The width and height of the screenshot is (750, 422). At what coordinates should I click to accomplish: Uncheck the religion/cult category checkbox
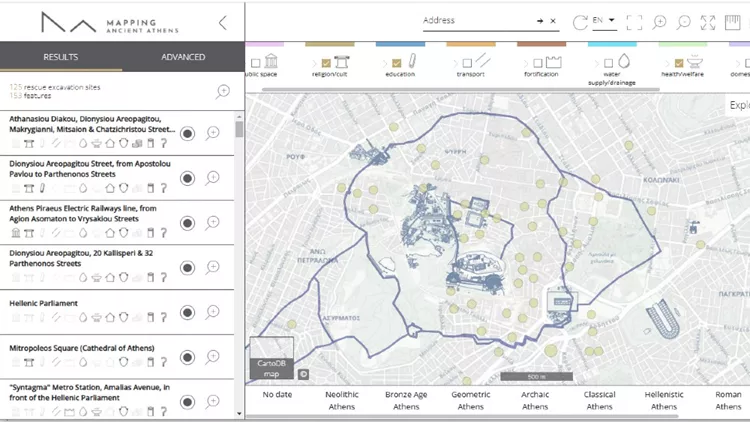326,63
